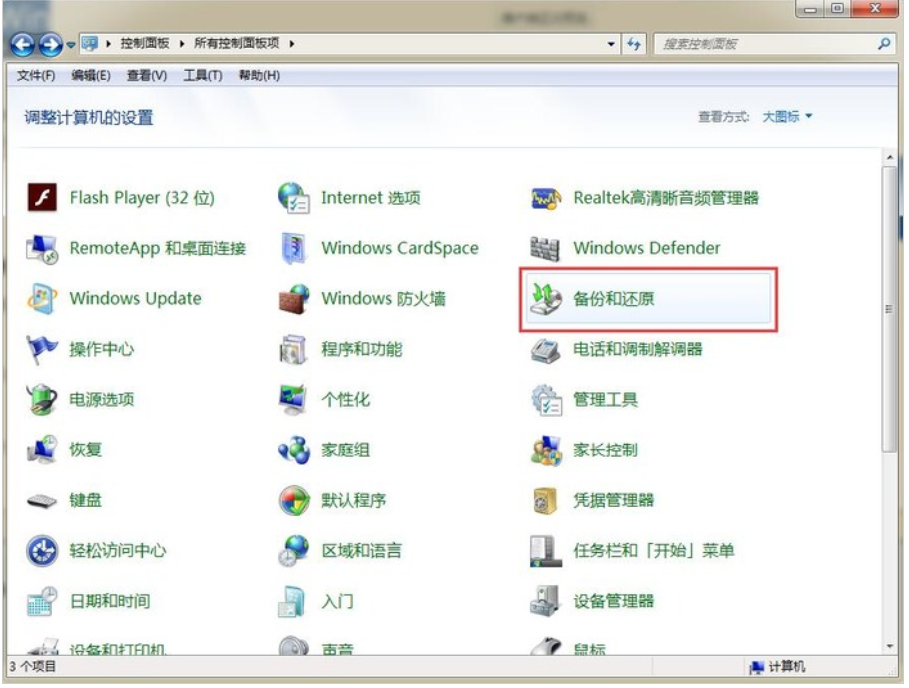Image resolution: width=909 pixels, height=688 pixels.
Task: Refresh the address bar view
Action: (x=634, y=43)
